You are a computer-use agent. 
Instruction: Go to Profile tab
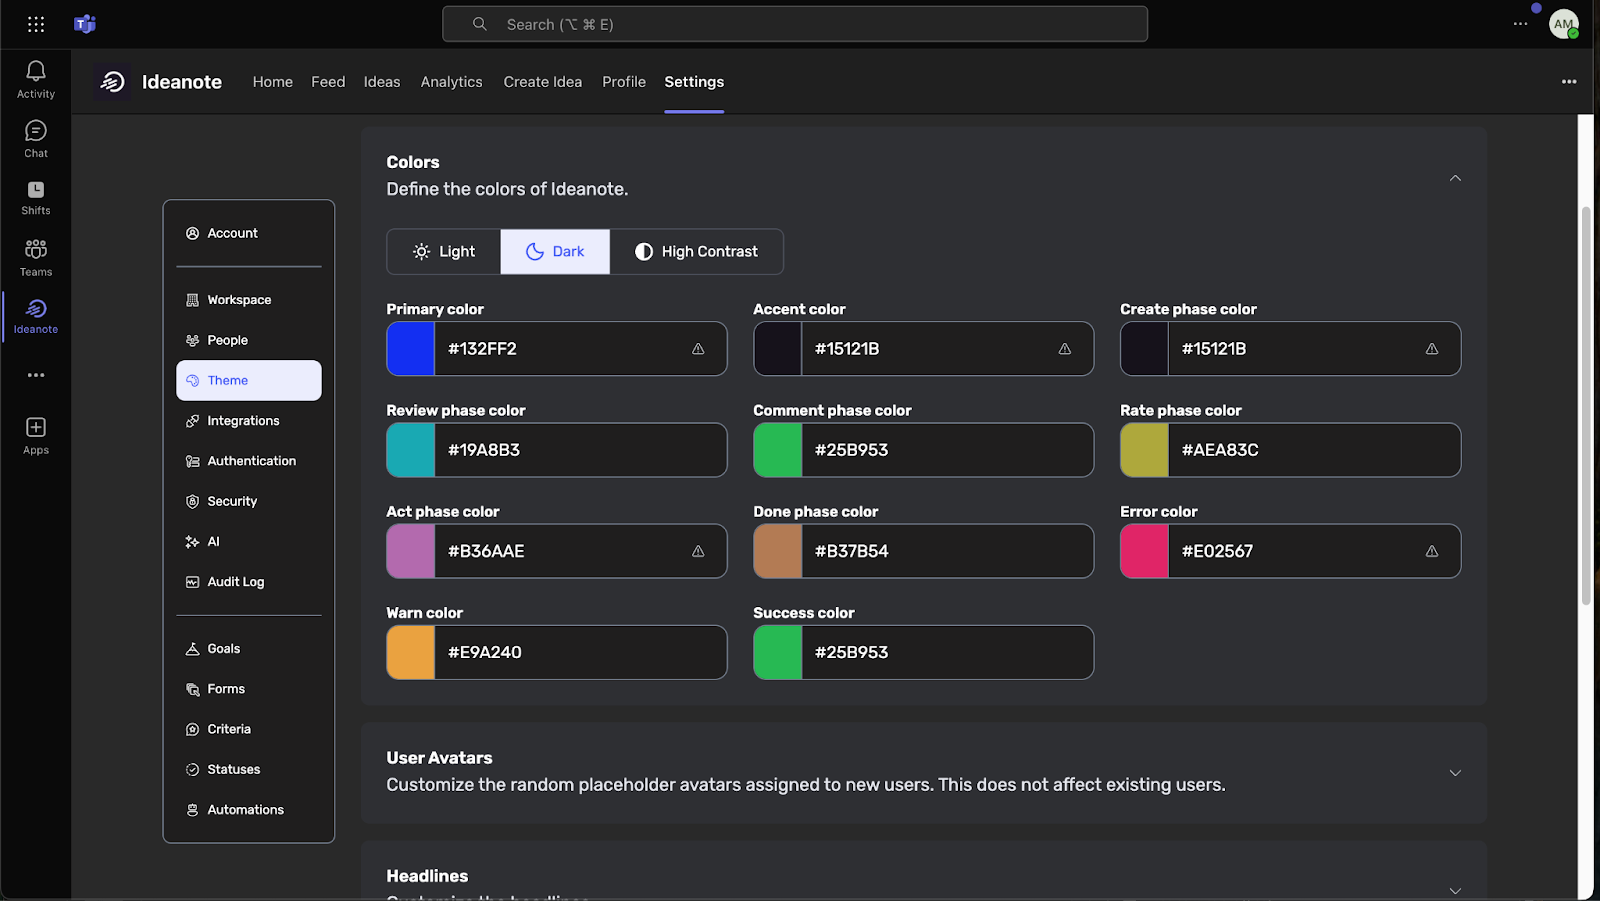pos(624,82)
